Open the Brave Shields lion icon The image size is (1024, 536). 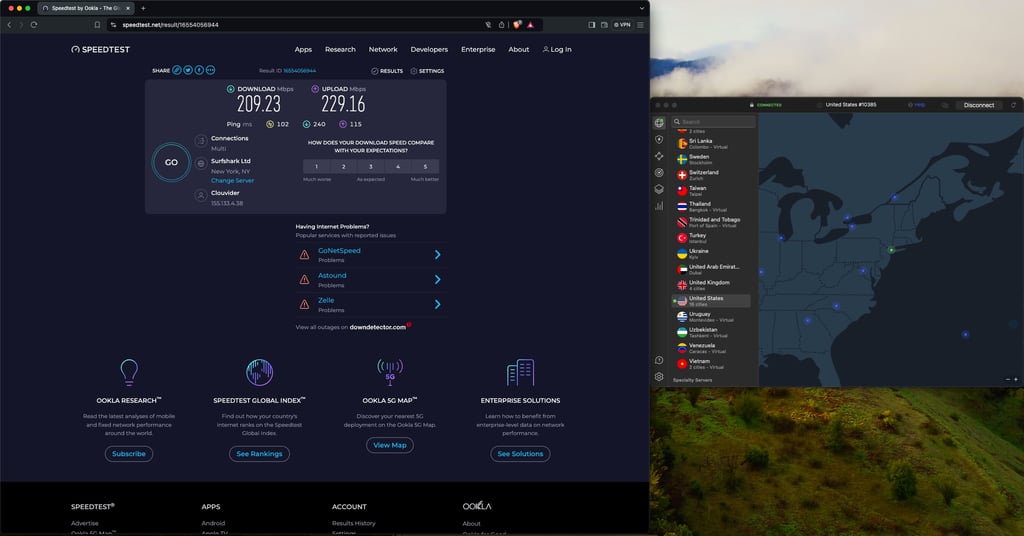coord(517,25)
